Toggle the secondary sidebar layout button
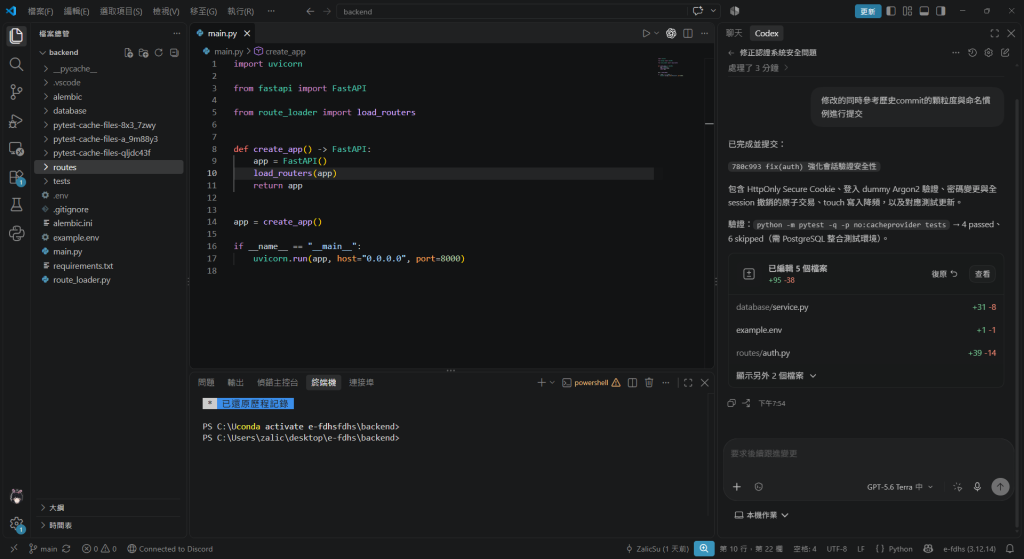 (940, 11)
